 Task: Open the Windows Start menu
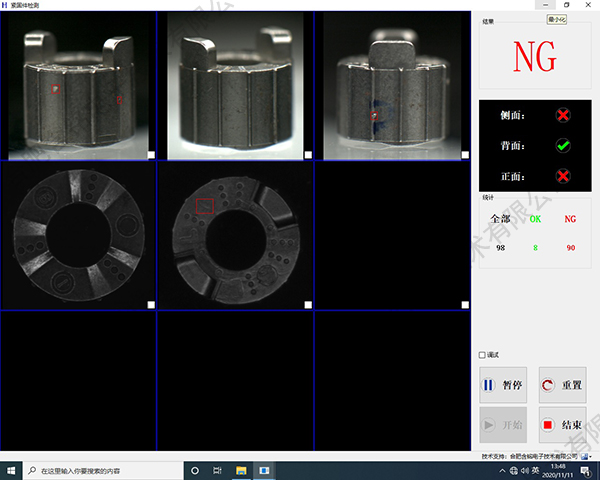pyautogui.click(x=11, y=470)
